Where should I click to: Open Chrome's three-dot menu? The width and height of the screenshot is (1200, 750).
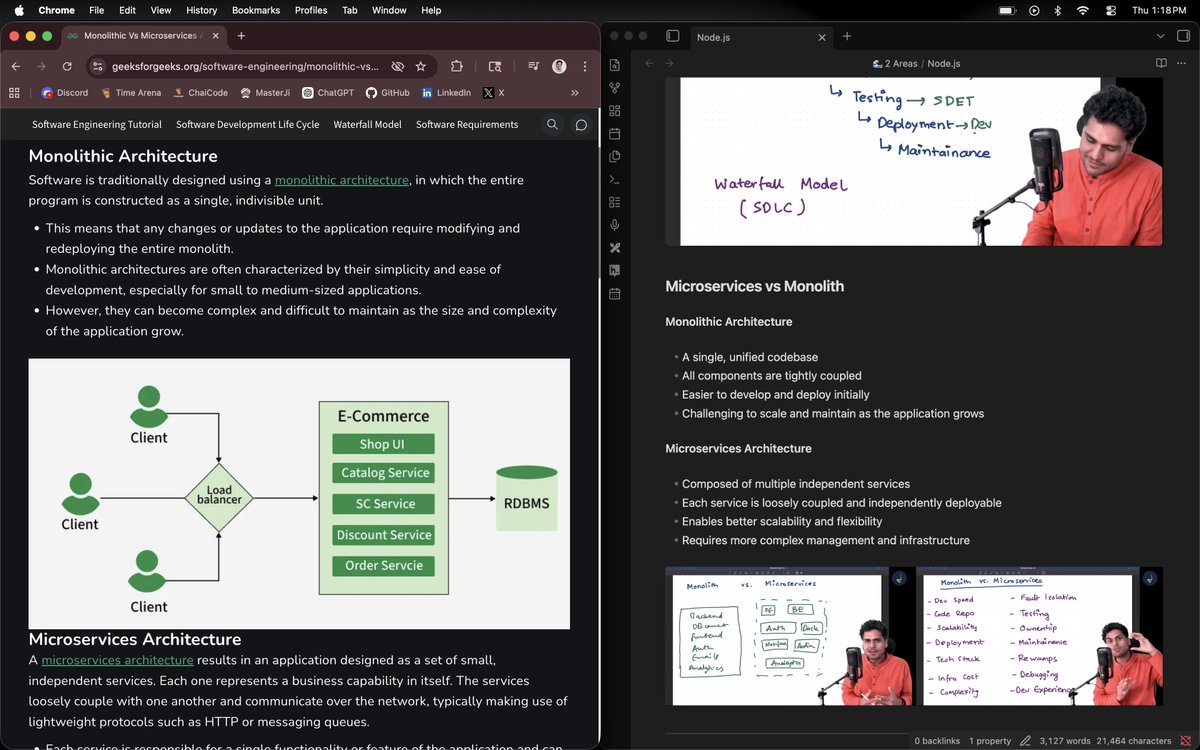click(x=583, y=66)
